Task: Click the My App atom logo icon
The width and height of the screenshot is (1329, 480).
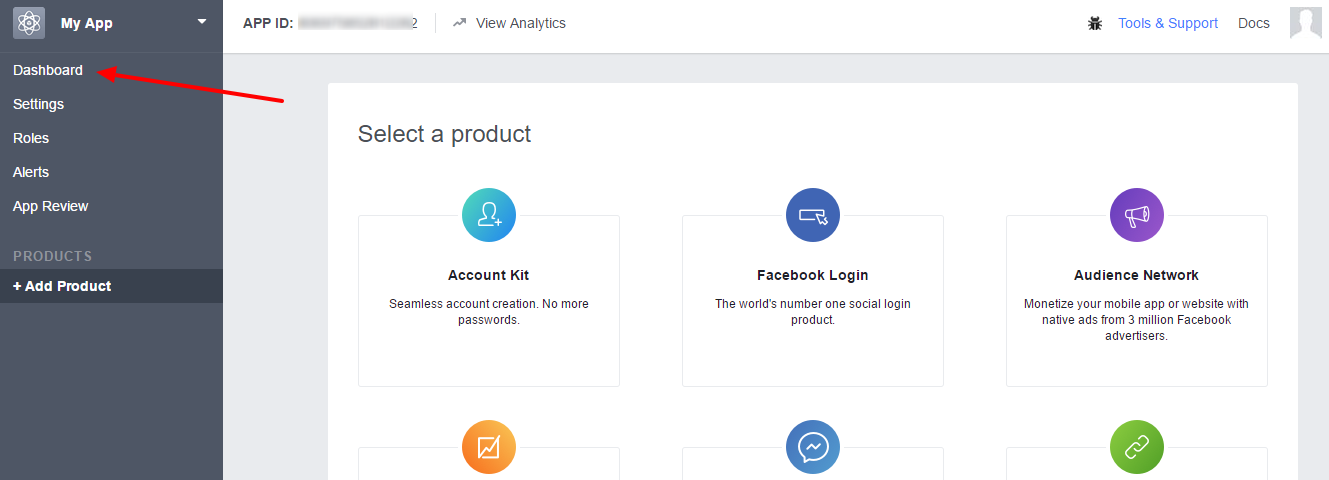Action: click(29, 22)
